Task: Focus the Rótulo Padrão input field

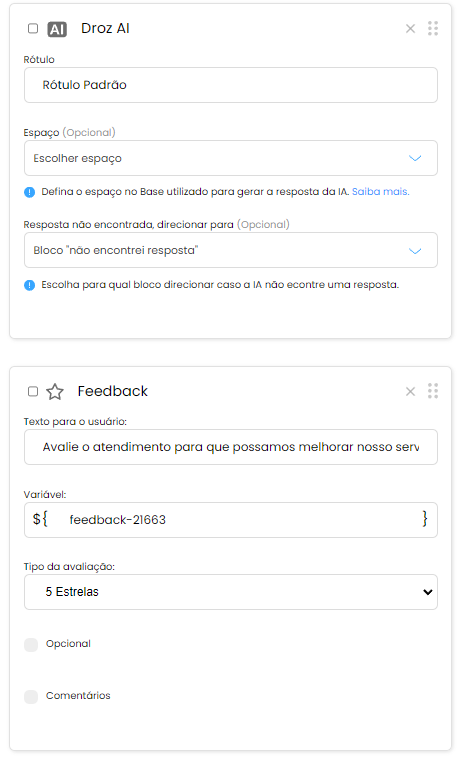Action: tap(231, 85)
